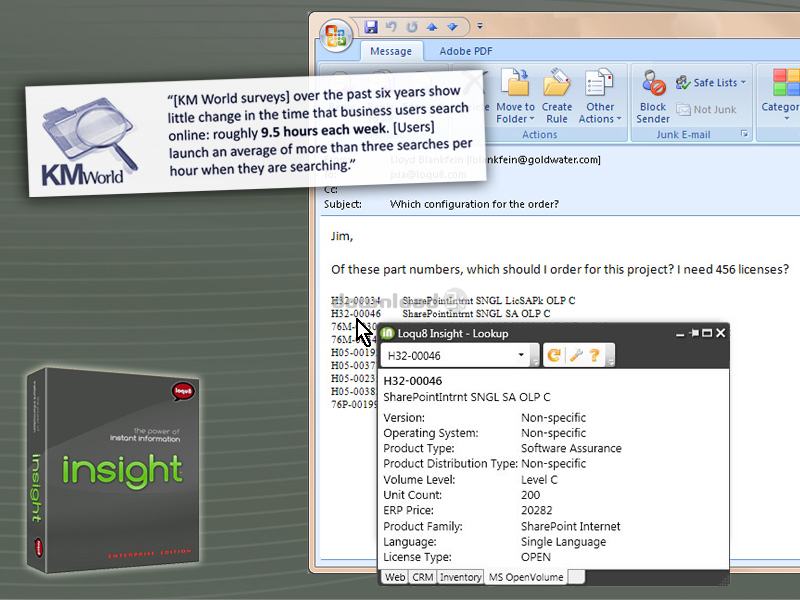Click Create Rule in Actions group
The width and height of the screenshot is (800, 600).
pyautogui.click(x=557, y=96)
